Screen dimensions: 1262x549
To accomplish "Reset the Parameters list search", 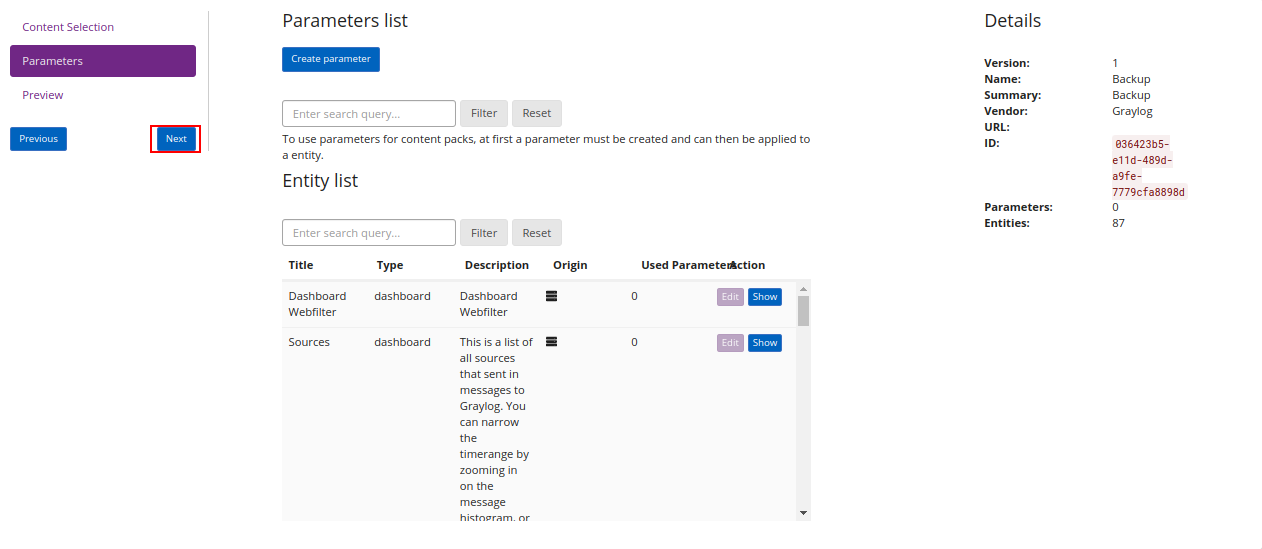I will coord(537,113).
